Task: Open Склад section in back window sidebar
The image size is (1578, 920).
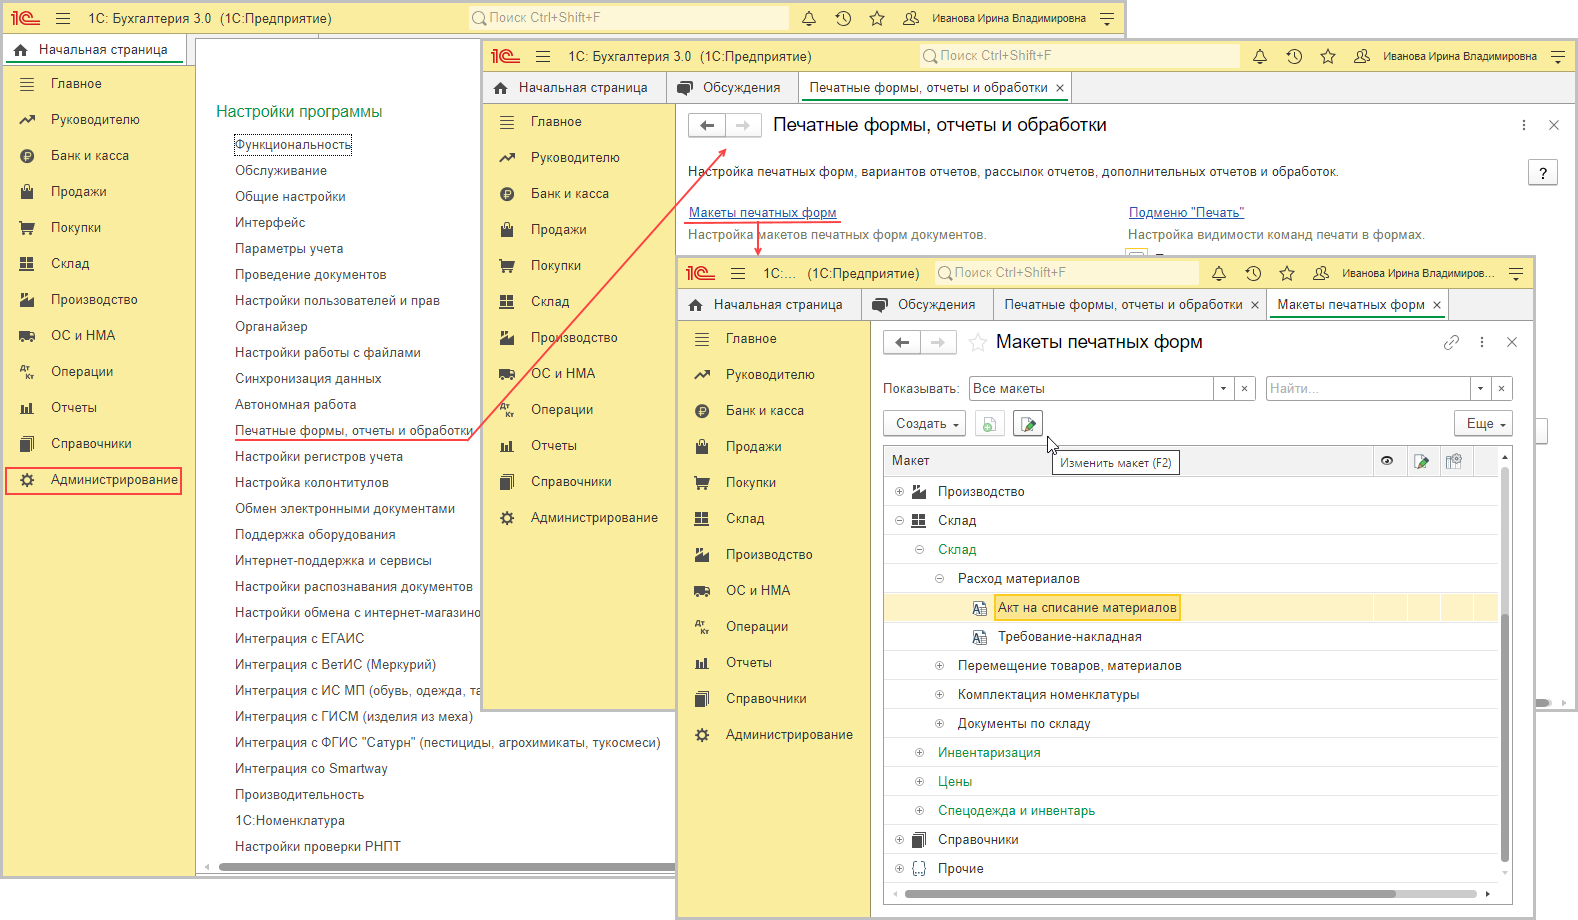Action: [70, 263]
